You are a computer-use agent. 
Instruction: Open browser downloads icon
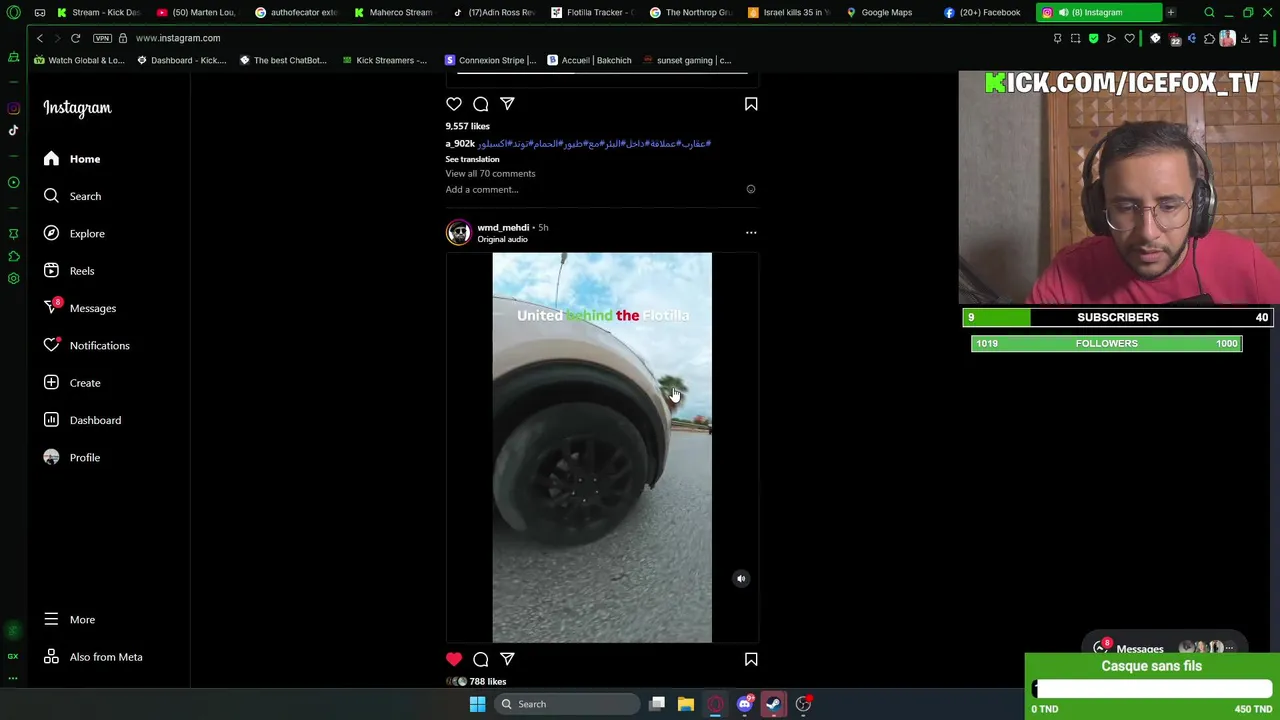[x=1245, y=38]
